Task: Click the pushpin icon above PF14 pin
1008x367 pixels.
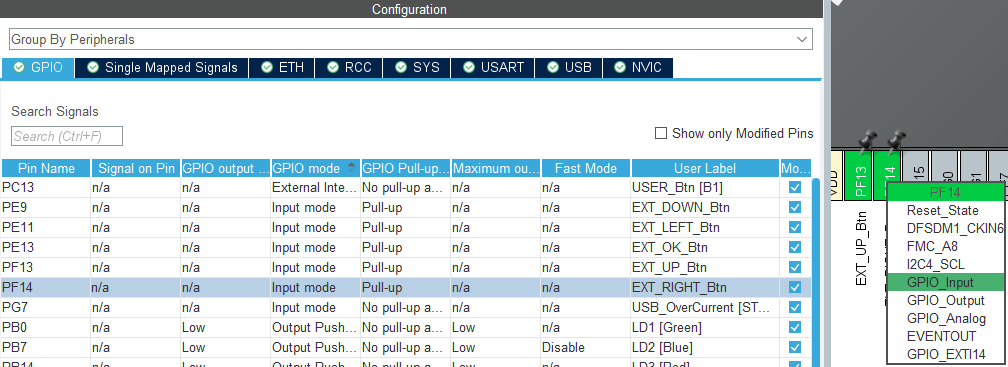Action: (895, 141)
